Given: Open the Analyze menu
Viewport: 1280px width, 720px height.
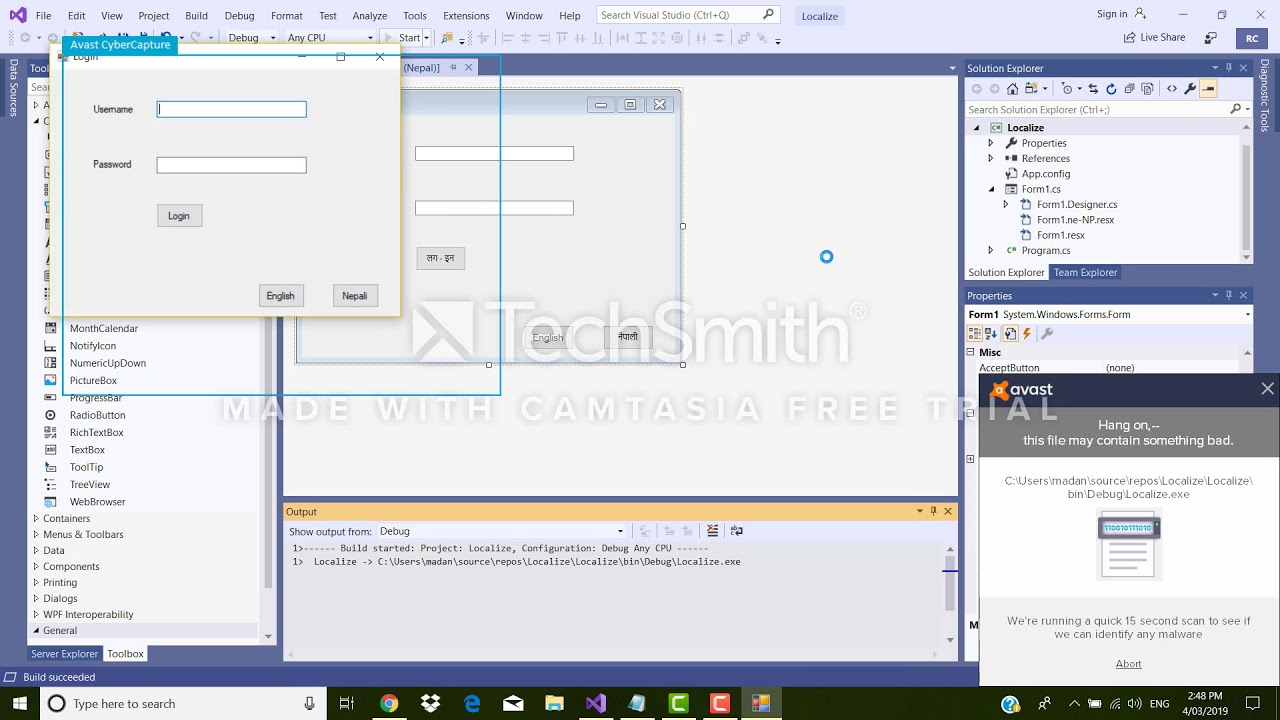Looking at the screenshot, I should point(370,15).
